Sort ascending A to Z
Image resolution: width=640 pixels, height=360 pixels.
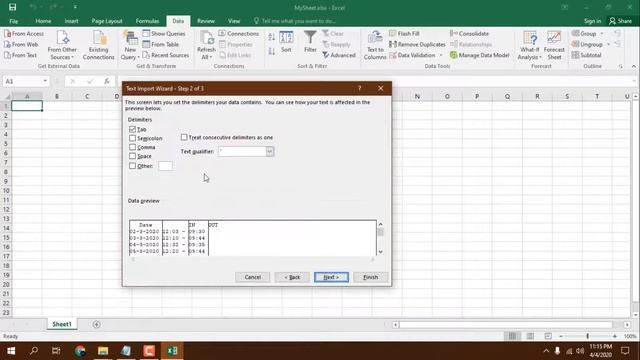pyautogui.click(x=271, y=38)
